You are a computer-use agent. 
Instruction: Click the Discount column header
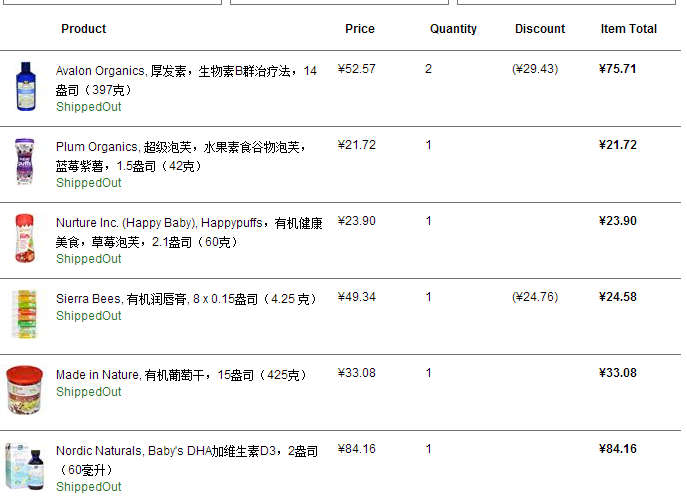tap(540, 29)
